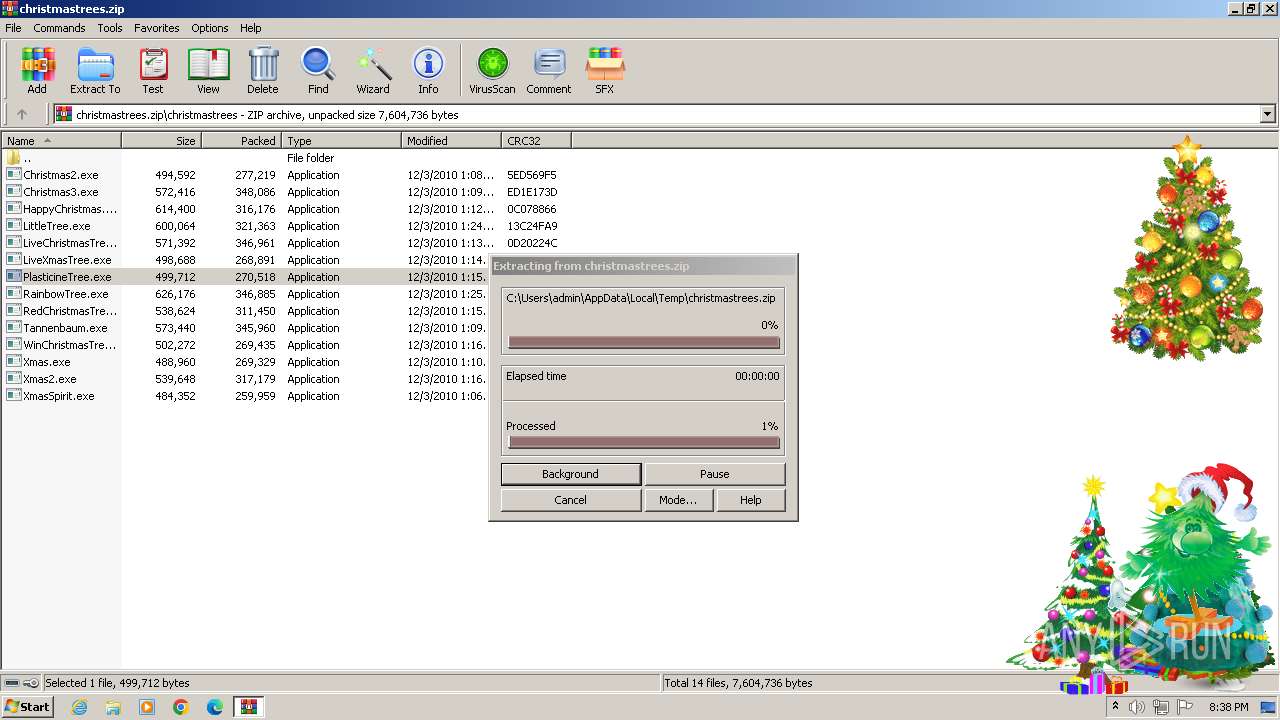
Task: Sort by Size column header
Action: click(162, 141)
